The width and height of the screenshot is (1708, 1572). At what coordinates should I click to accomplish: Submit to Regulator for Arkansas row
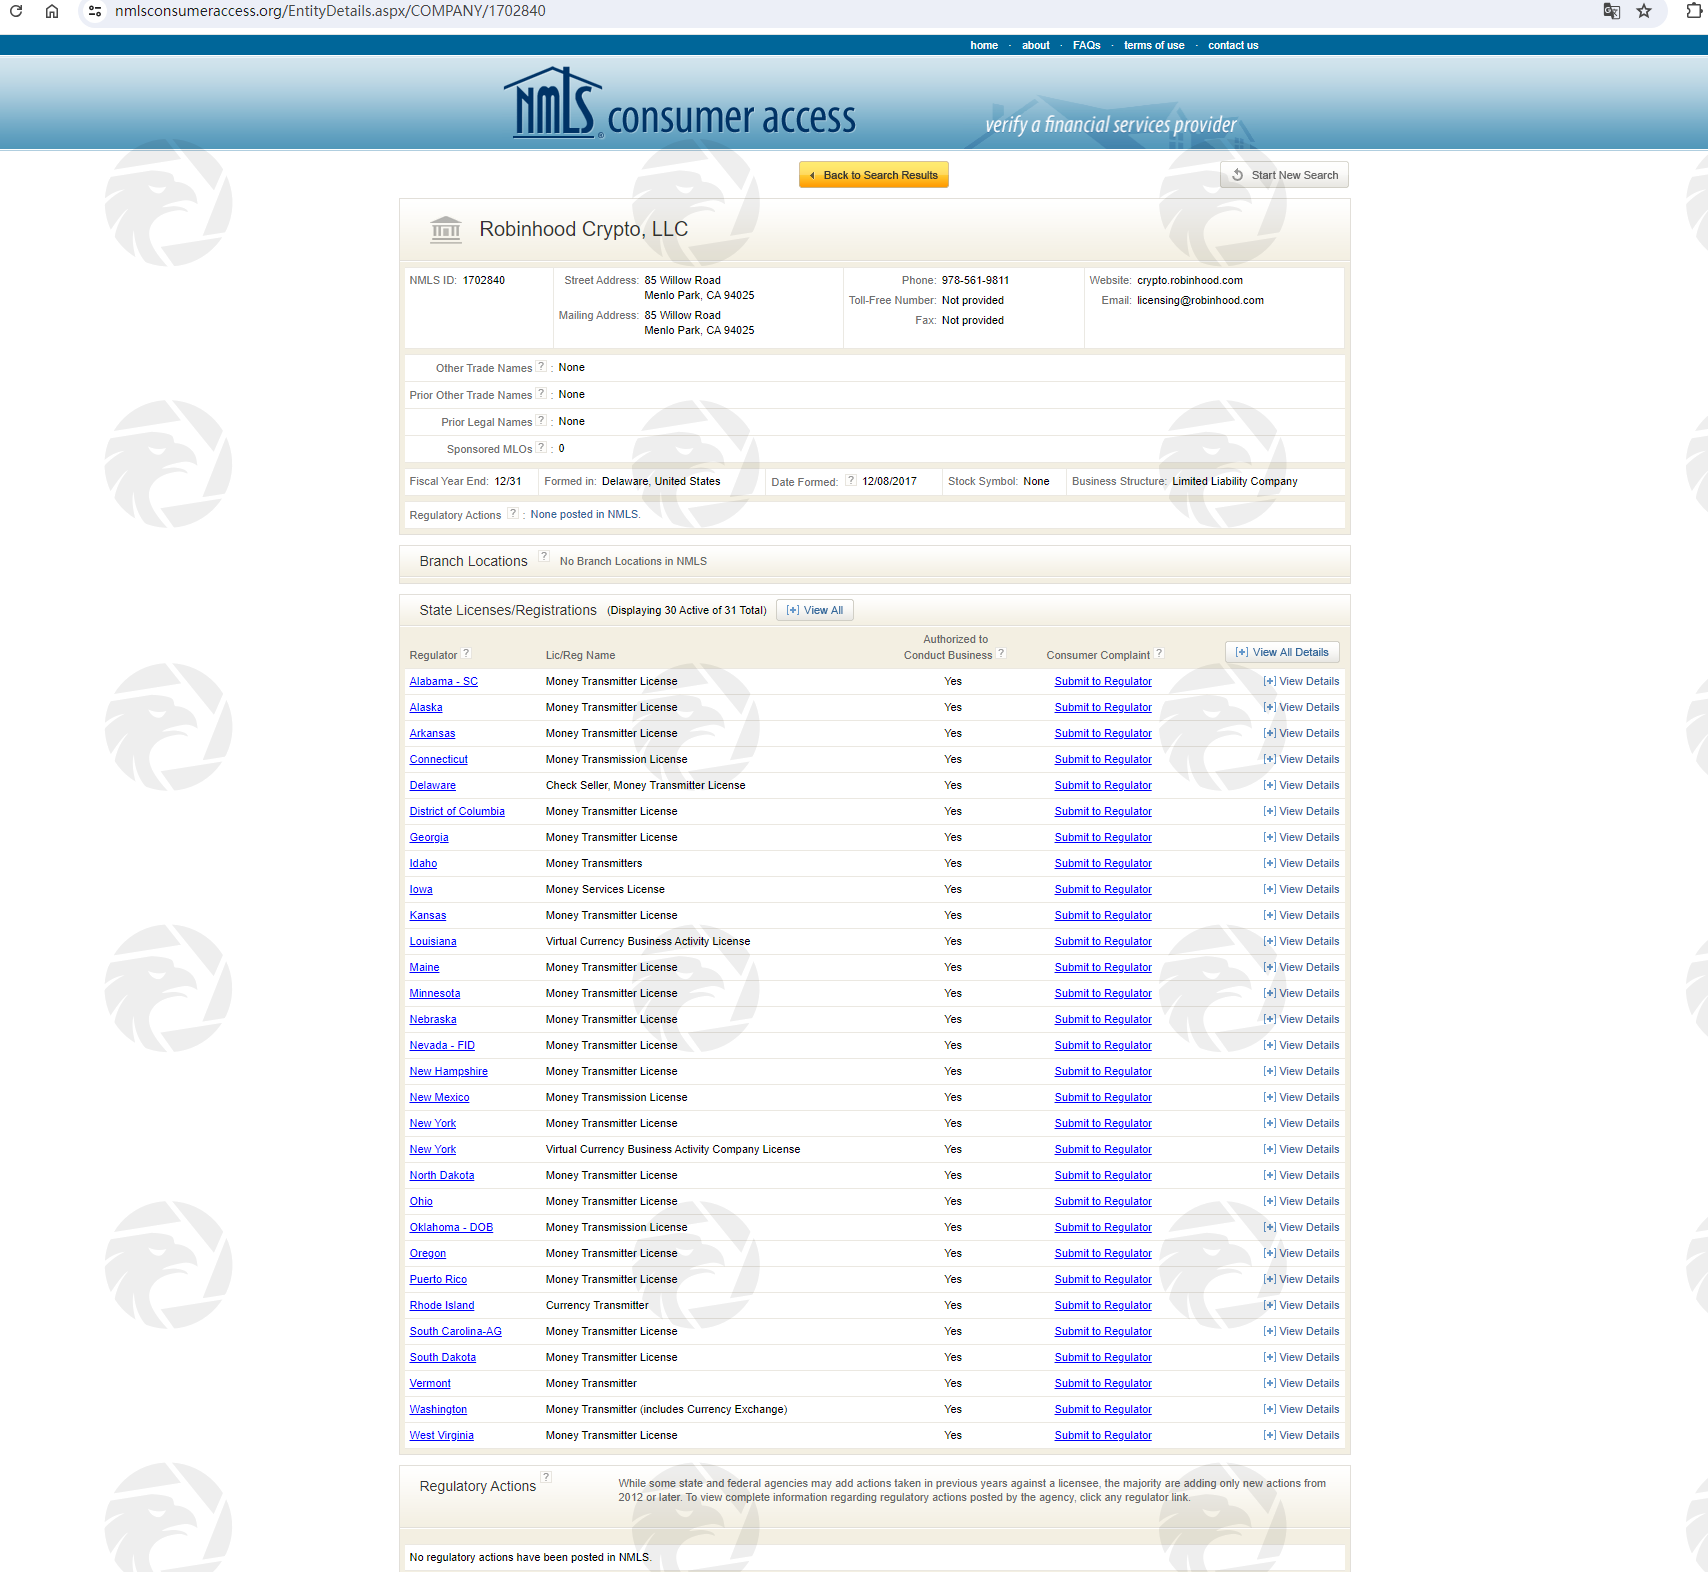[x=1103, y=733]
